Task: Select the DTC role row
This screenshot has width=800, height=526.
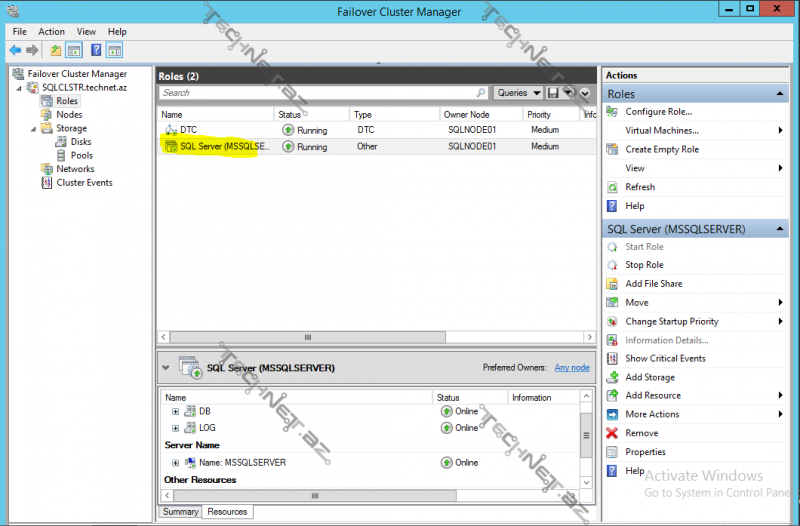Action: 188,130
